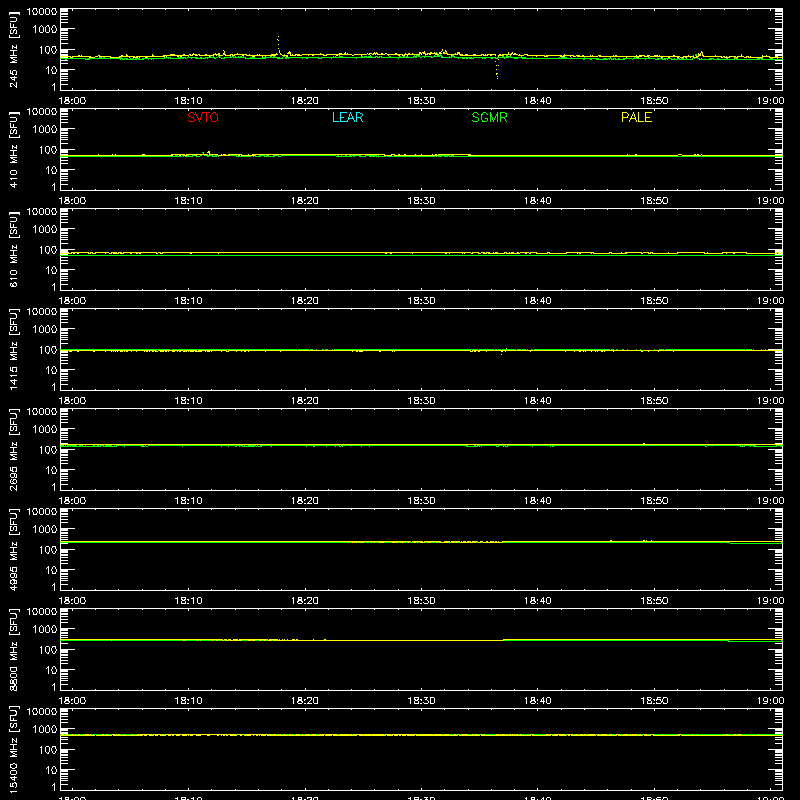The height and width of the screenshot is (800, 800).
Task: Select the 8800 MHz [SFU] axis title
Action: [13, 649]
